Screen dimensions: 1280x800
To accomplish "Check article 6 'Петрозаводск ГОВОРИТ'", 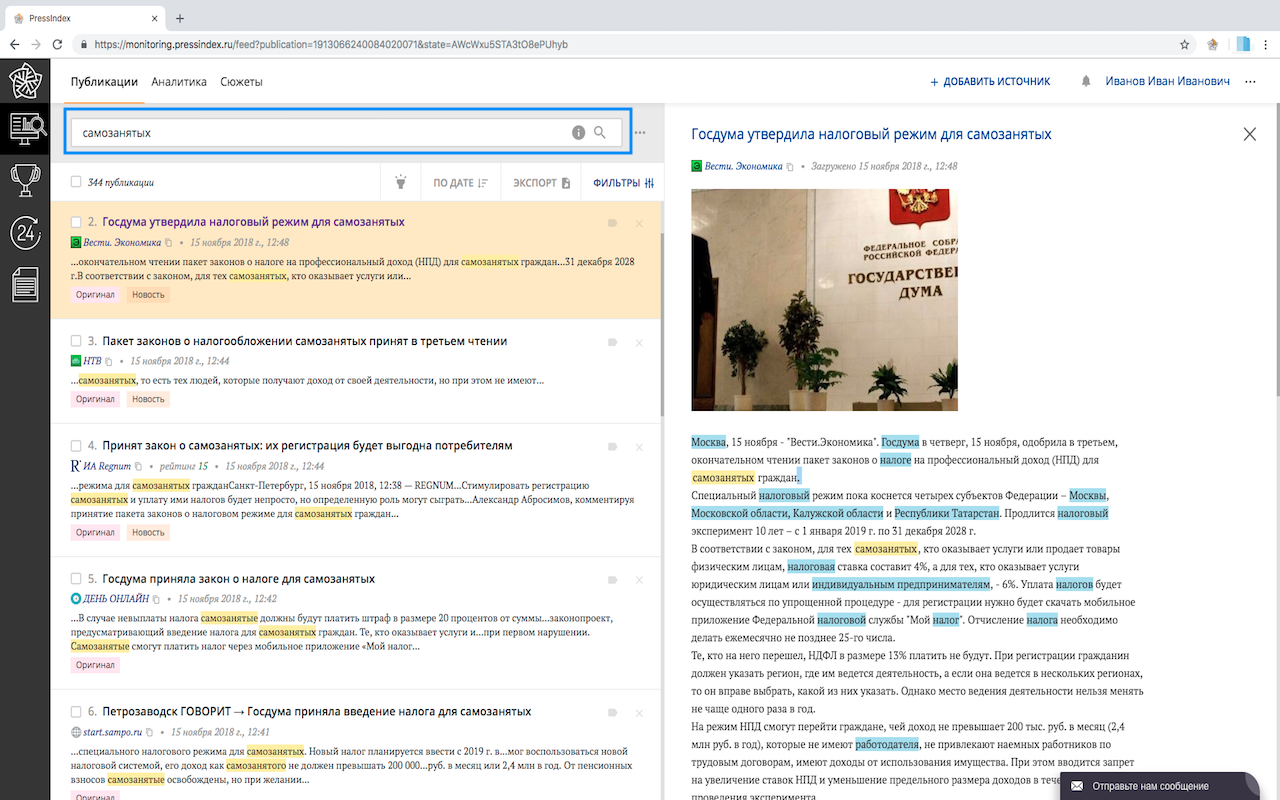I will (x=76, y=712).
